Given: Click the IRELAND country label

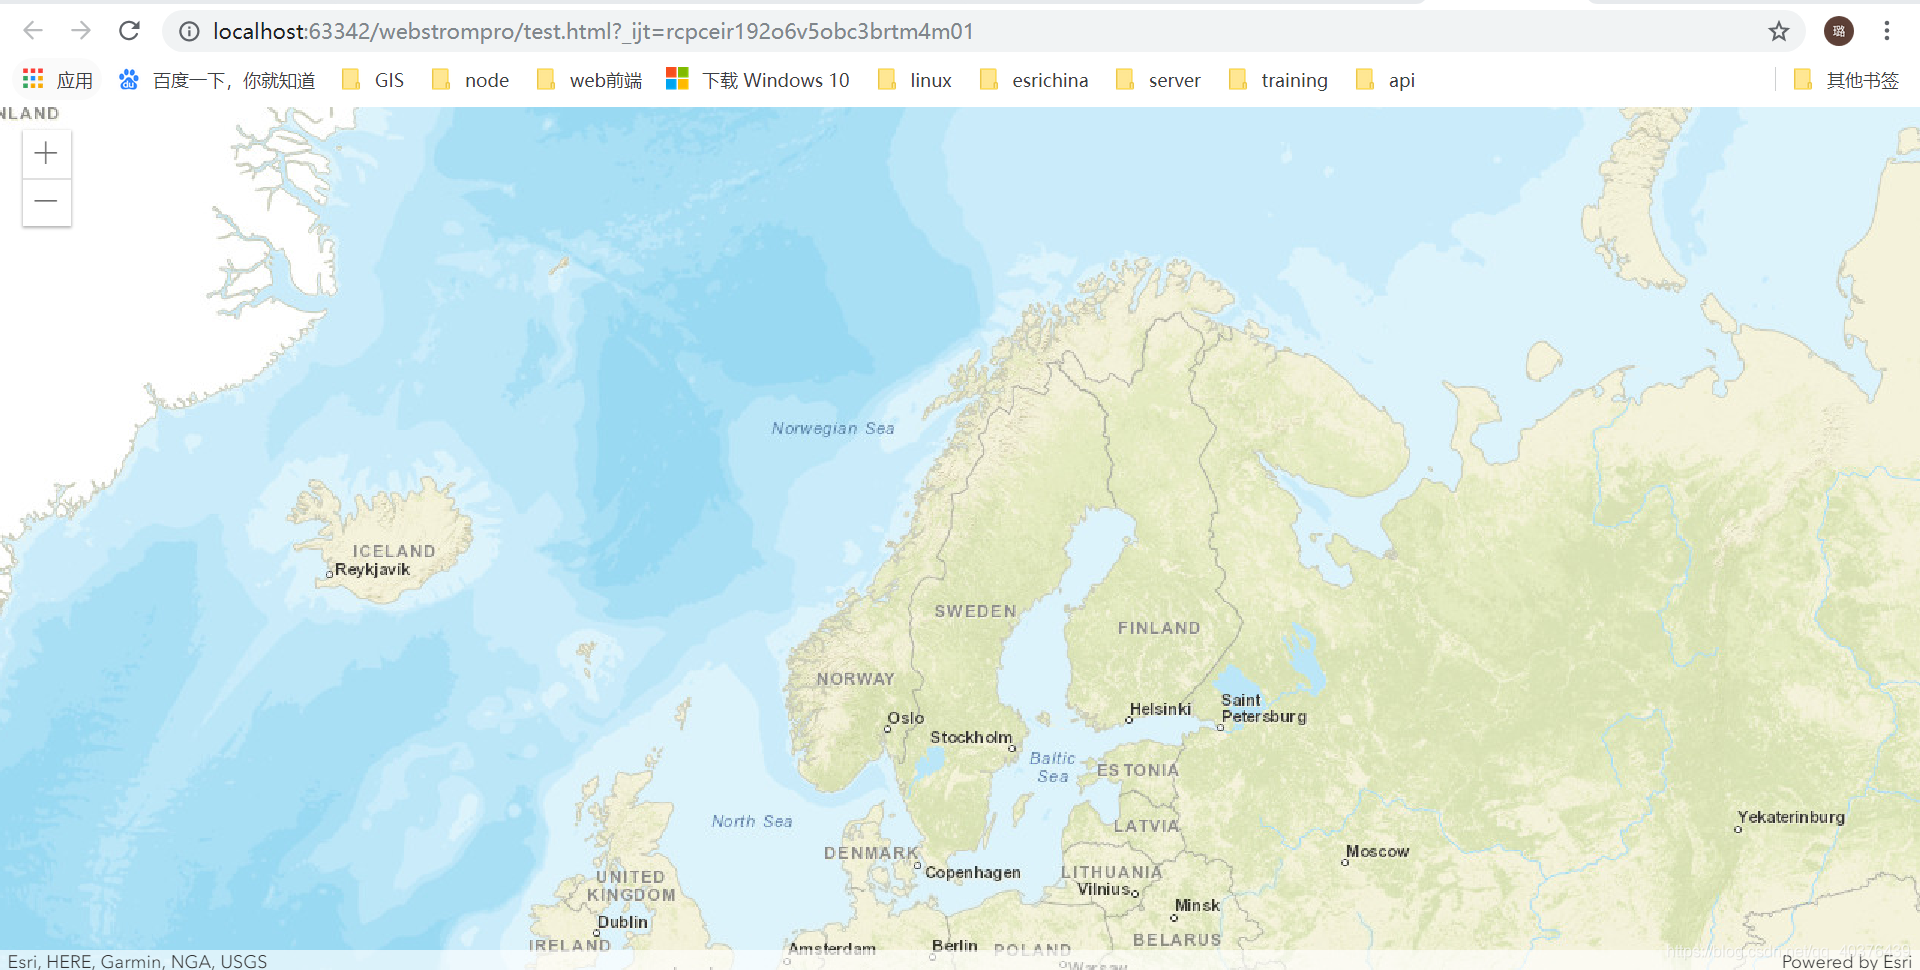Looking at the screenshot, I should [x=569, y=945].
